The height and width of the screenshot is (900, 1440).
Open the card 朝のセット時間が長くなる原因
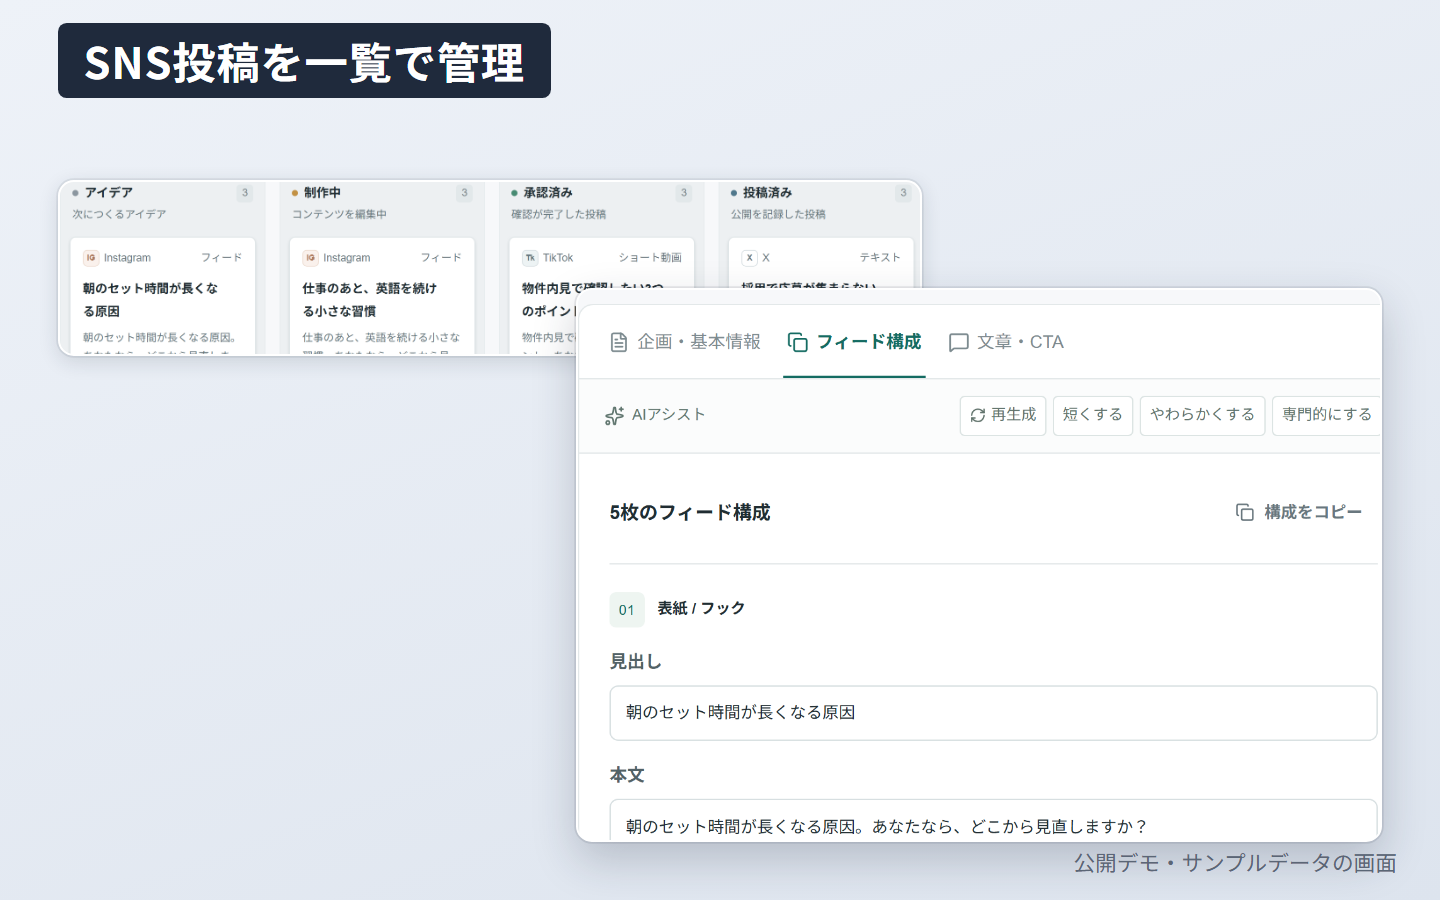(163, 296)
